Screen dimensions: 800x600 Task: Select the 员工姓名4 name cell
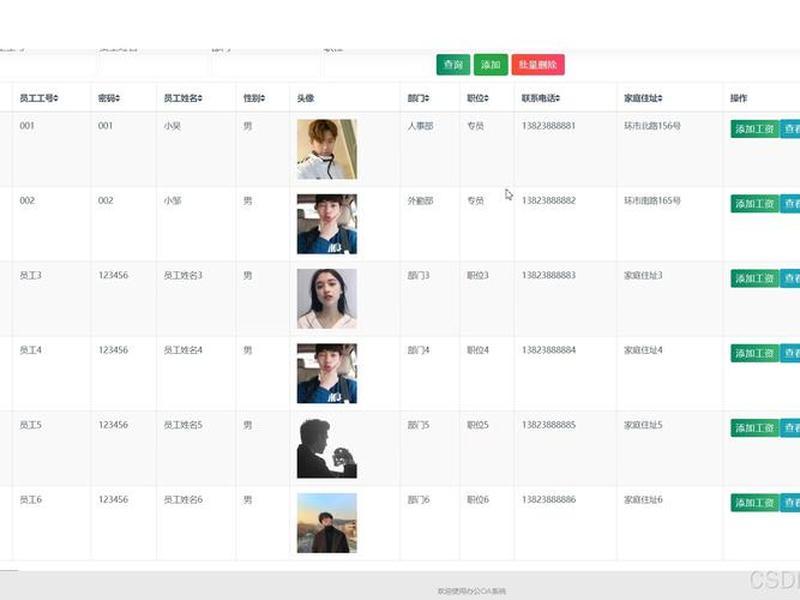183,350
